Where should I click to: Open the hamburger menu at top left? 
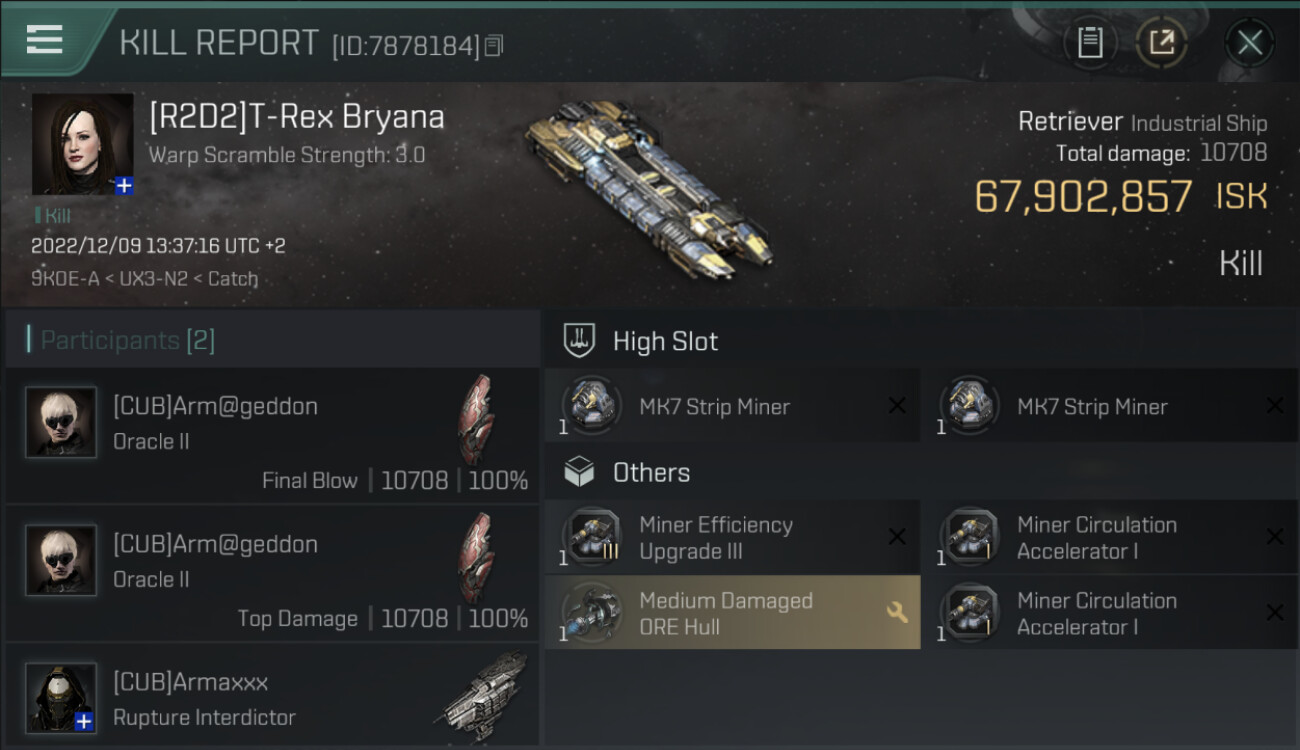pos(44,40)
